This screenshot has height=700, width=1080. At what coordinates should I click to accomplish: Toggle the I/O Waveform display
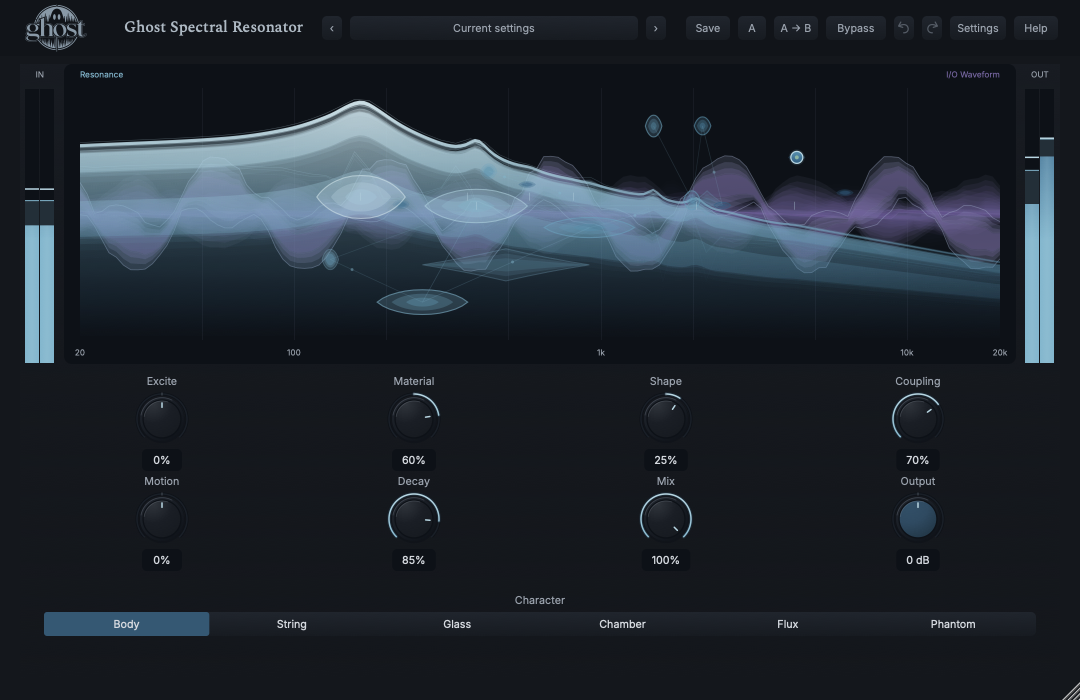click(973, 74)
